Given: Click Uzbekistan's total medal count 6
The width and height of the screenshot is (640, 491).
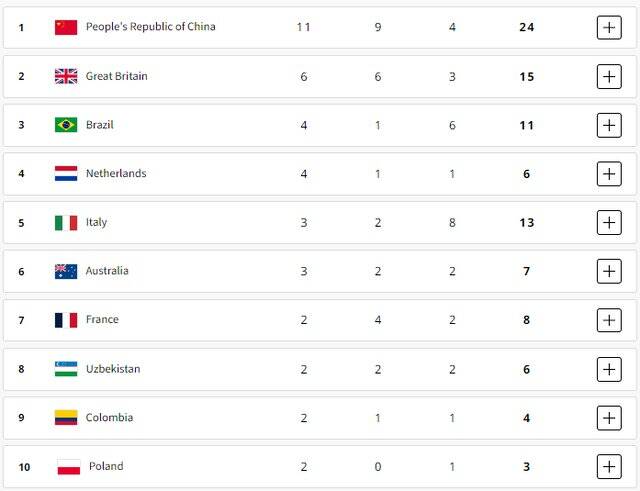Looking at the screenshot, I should tap(526, 369).
